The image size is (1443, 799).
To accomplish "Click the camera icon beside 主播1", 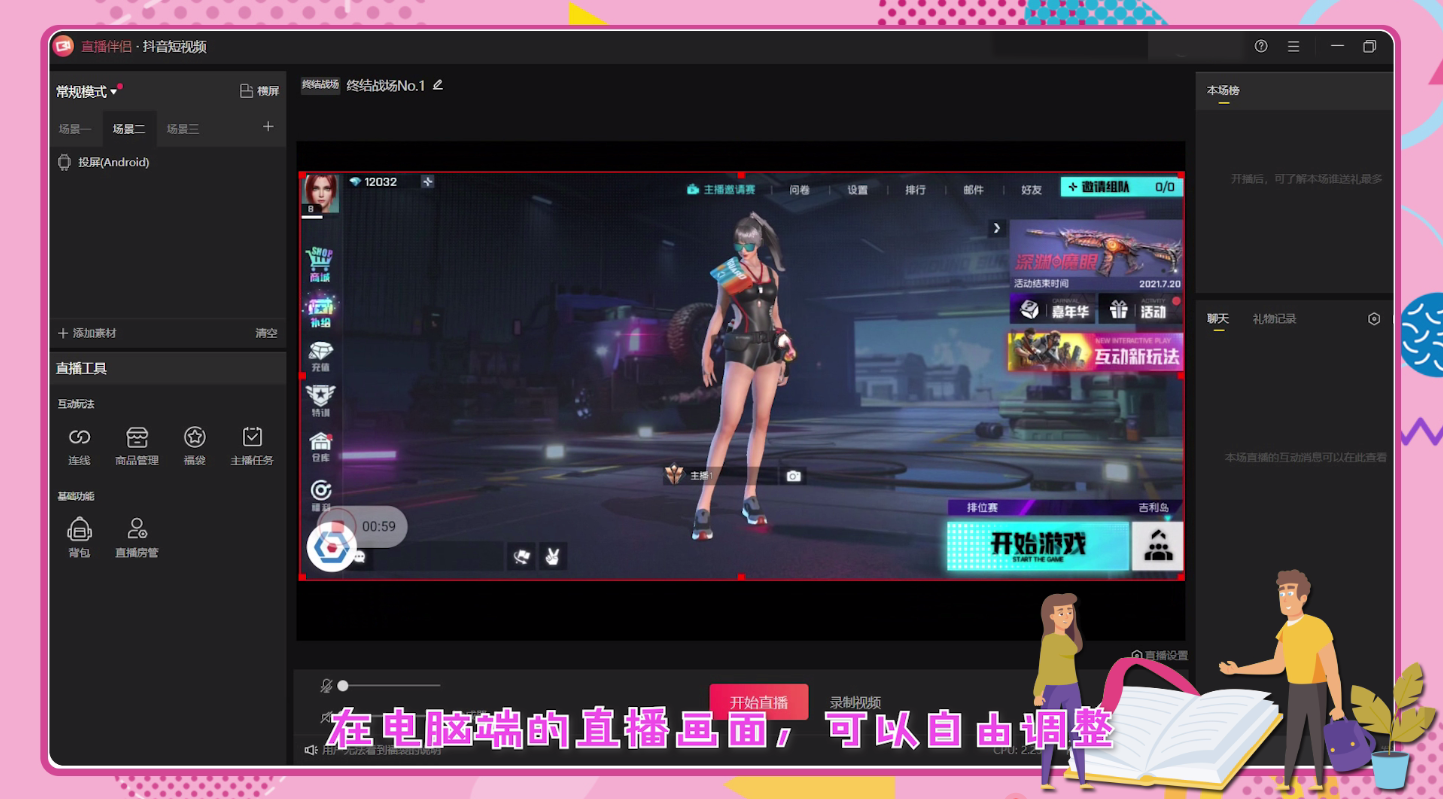I will point(793,476).
